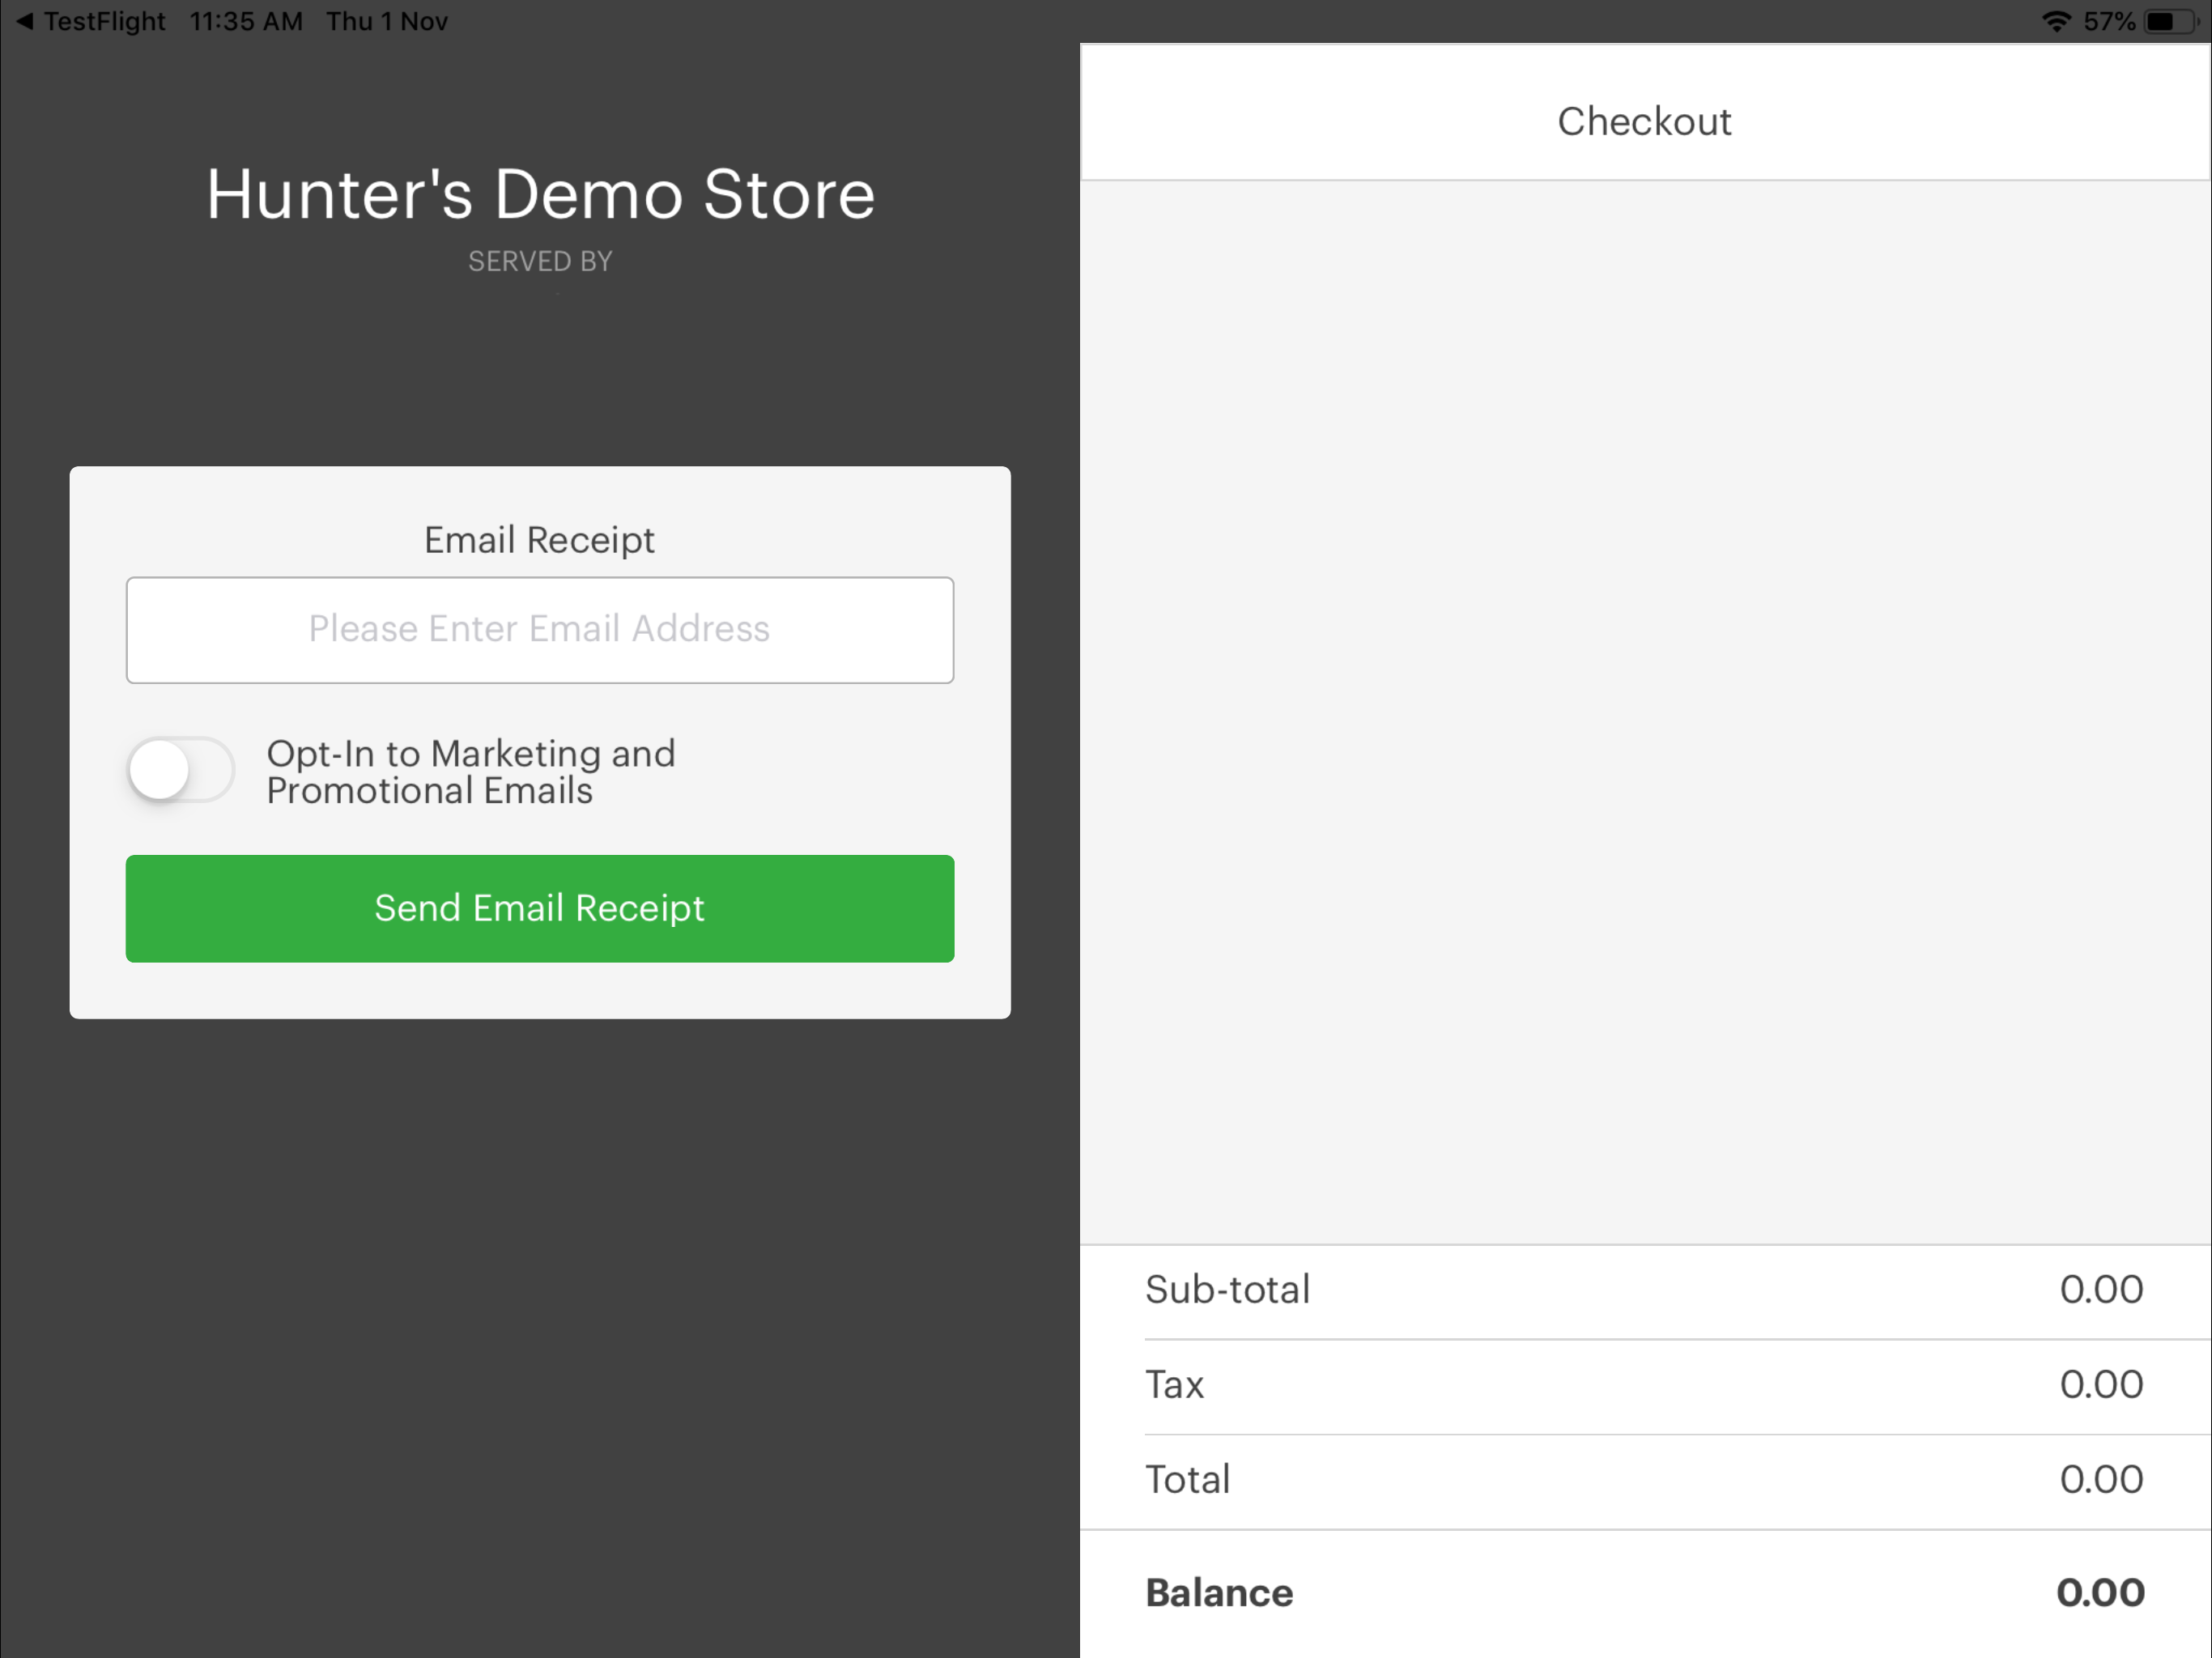Click the Email Receipt heading
The image size is (2212, 1658).
540,540
